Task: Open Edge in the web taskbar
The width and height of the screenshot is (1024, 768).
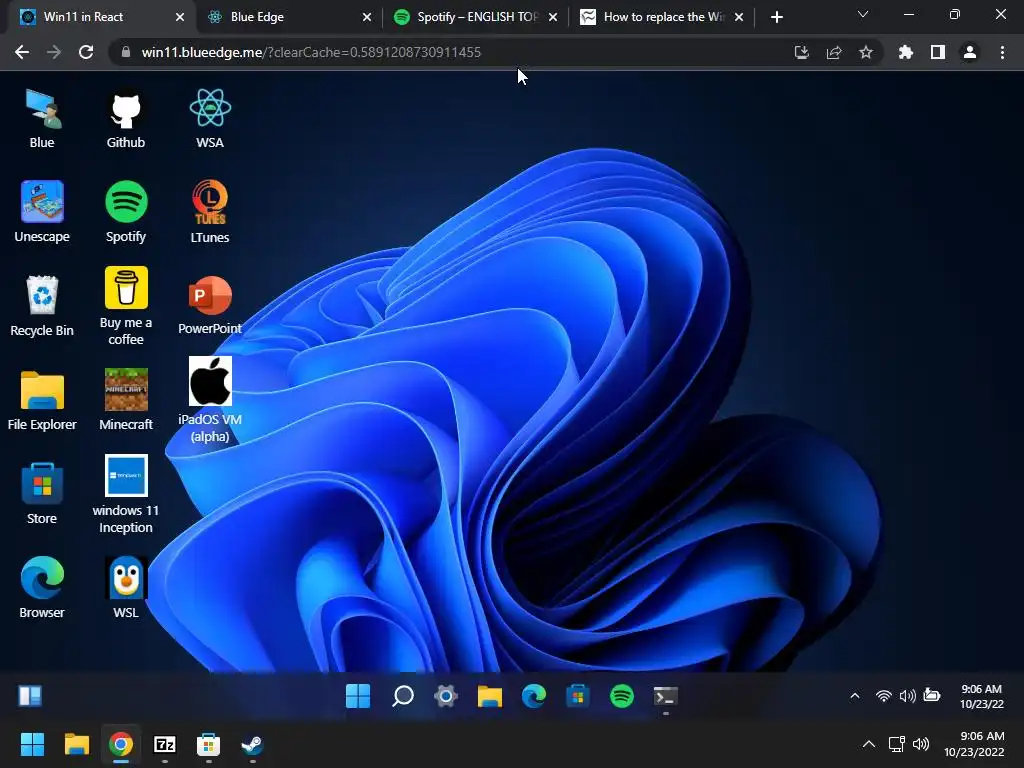Action: pyautogui.click(x=534, y=696)
